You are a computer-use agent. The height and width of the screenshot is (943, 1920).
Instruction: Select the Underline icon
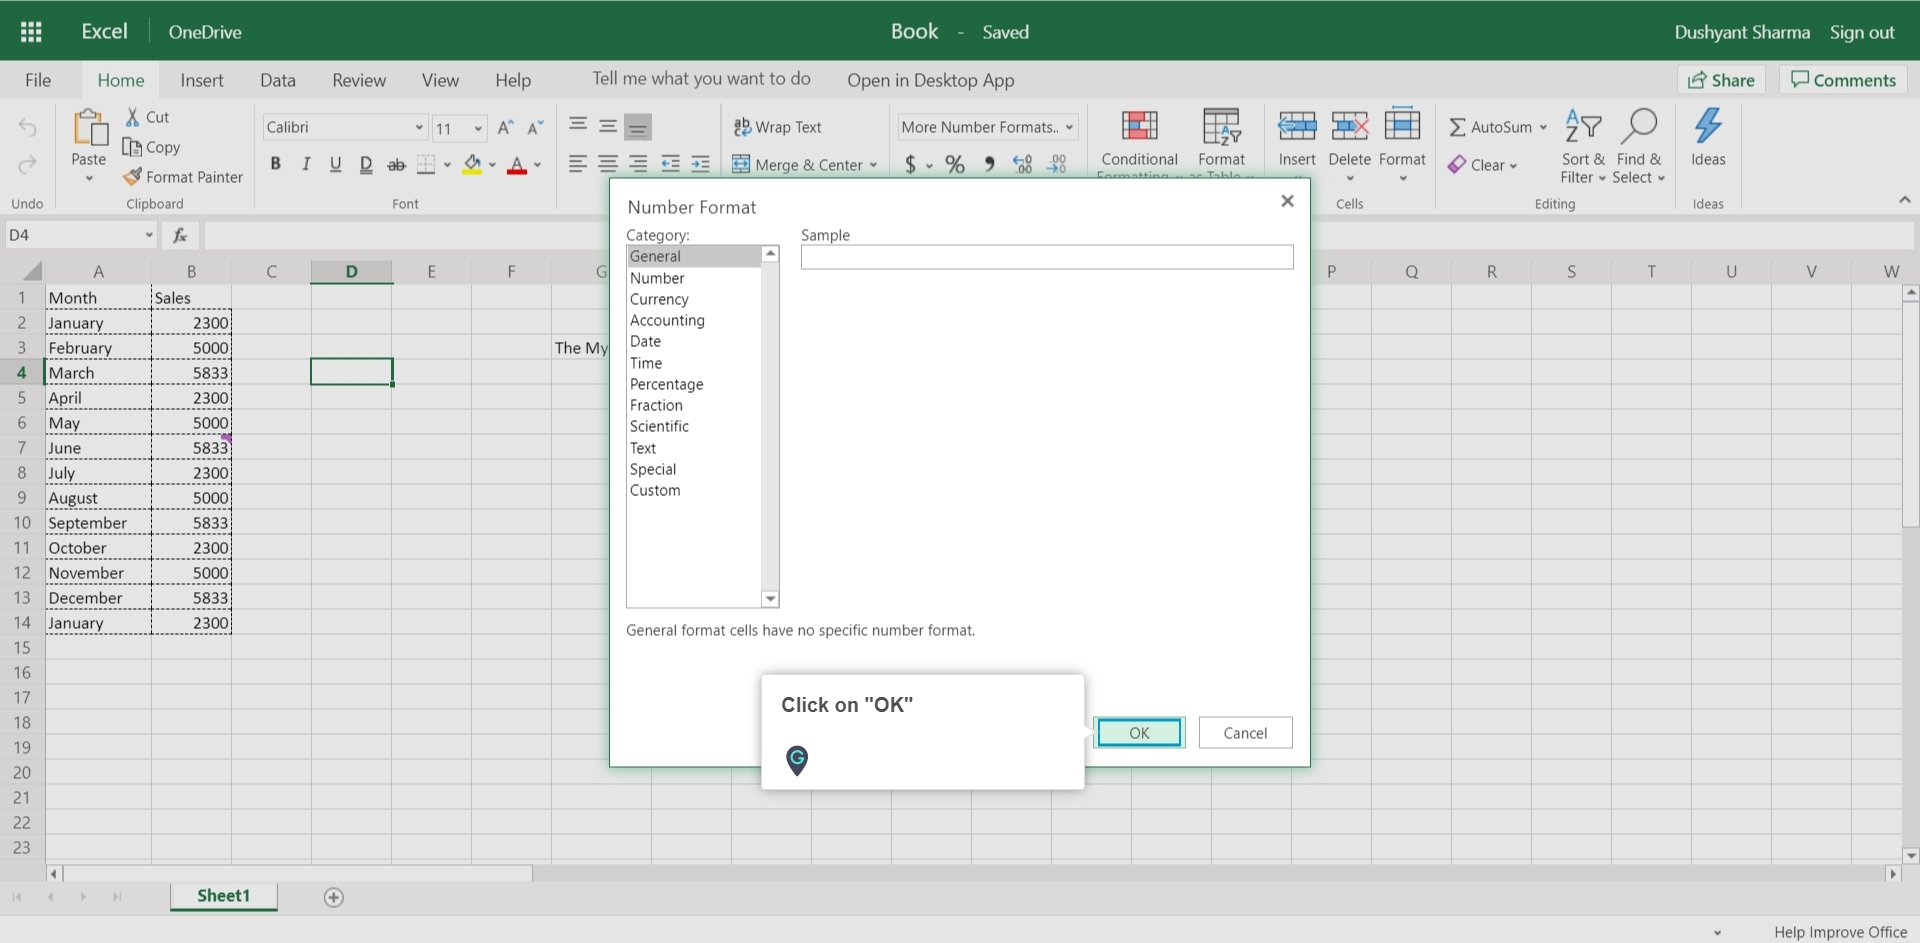pos(336,164)
